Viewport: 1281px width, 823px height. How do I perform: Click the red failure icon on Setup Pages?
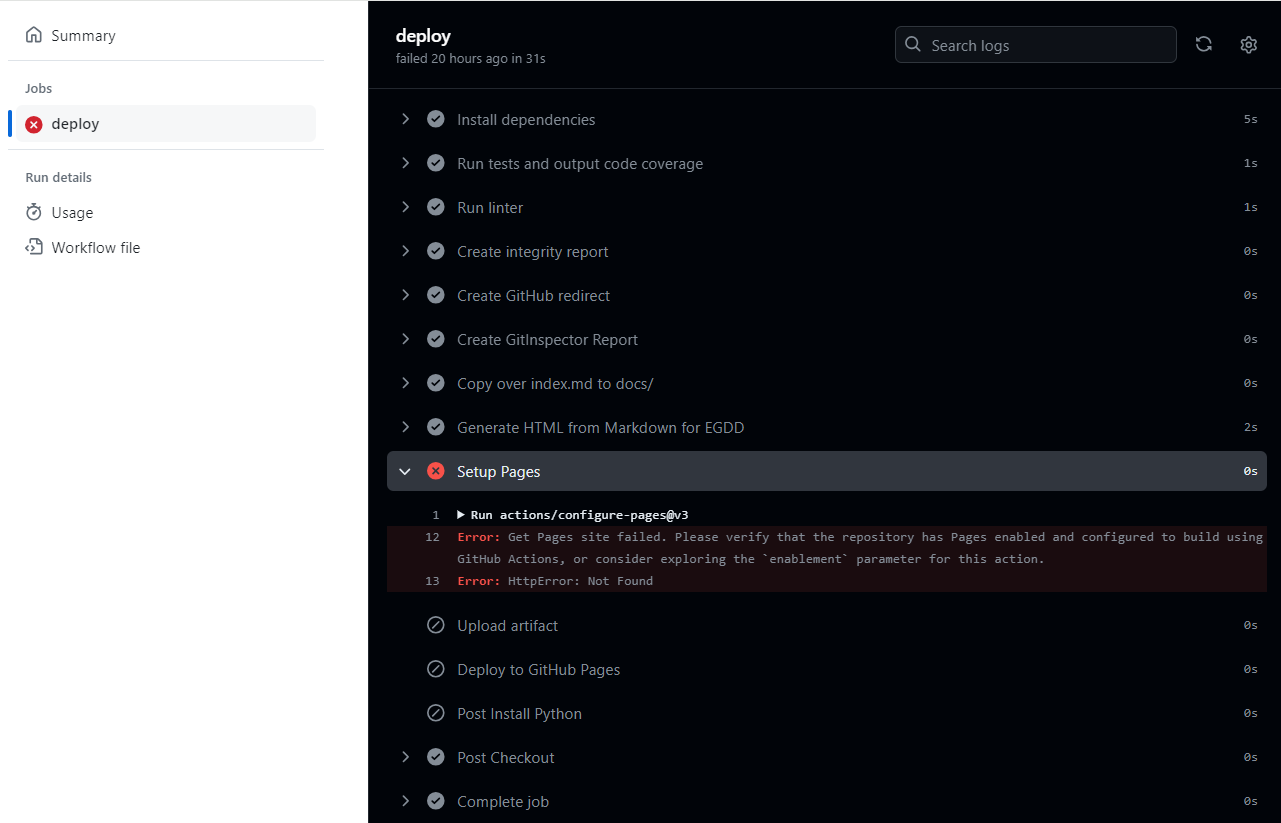[x=436, y=471]
